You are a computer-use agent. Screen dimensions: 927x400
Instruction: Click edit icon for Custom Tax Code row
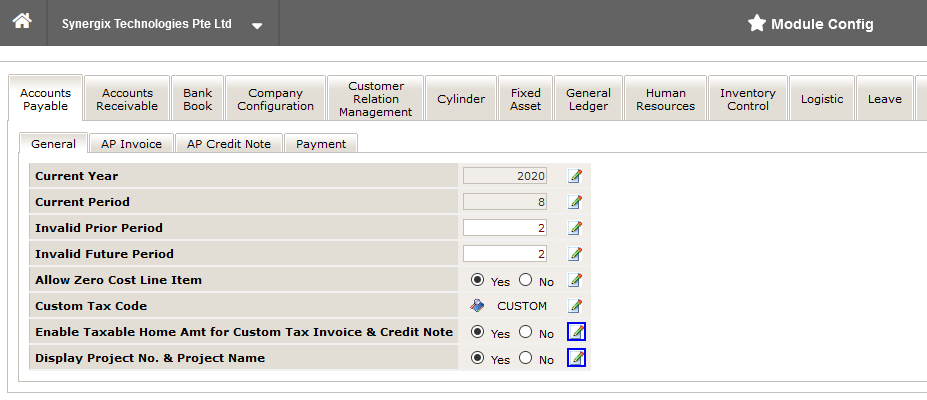tap(575, 305)
